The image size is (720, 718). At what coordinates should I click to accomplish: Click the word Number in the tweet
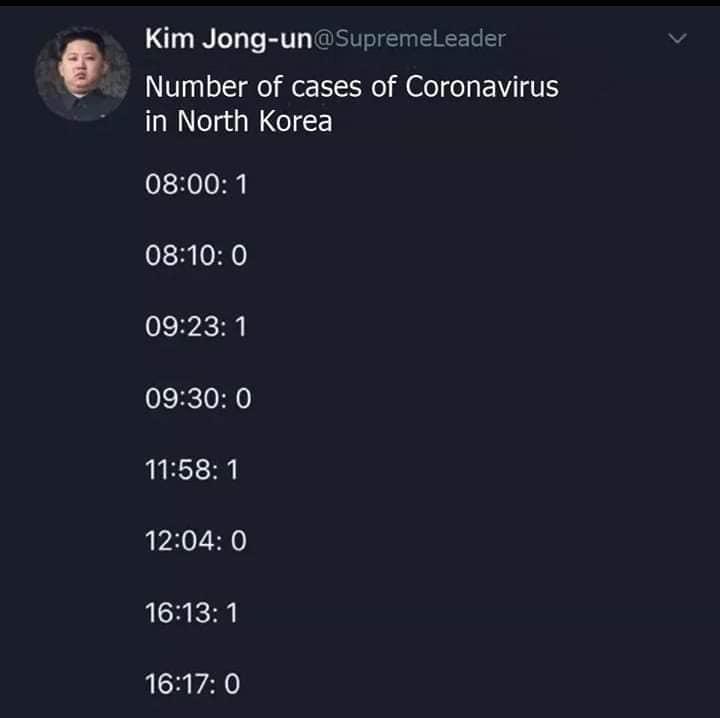pos(197,87)
